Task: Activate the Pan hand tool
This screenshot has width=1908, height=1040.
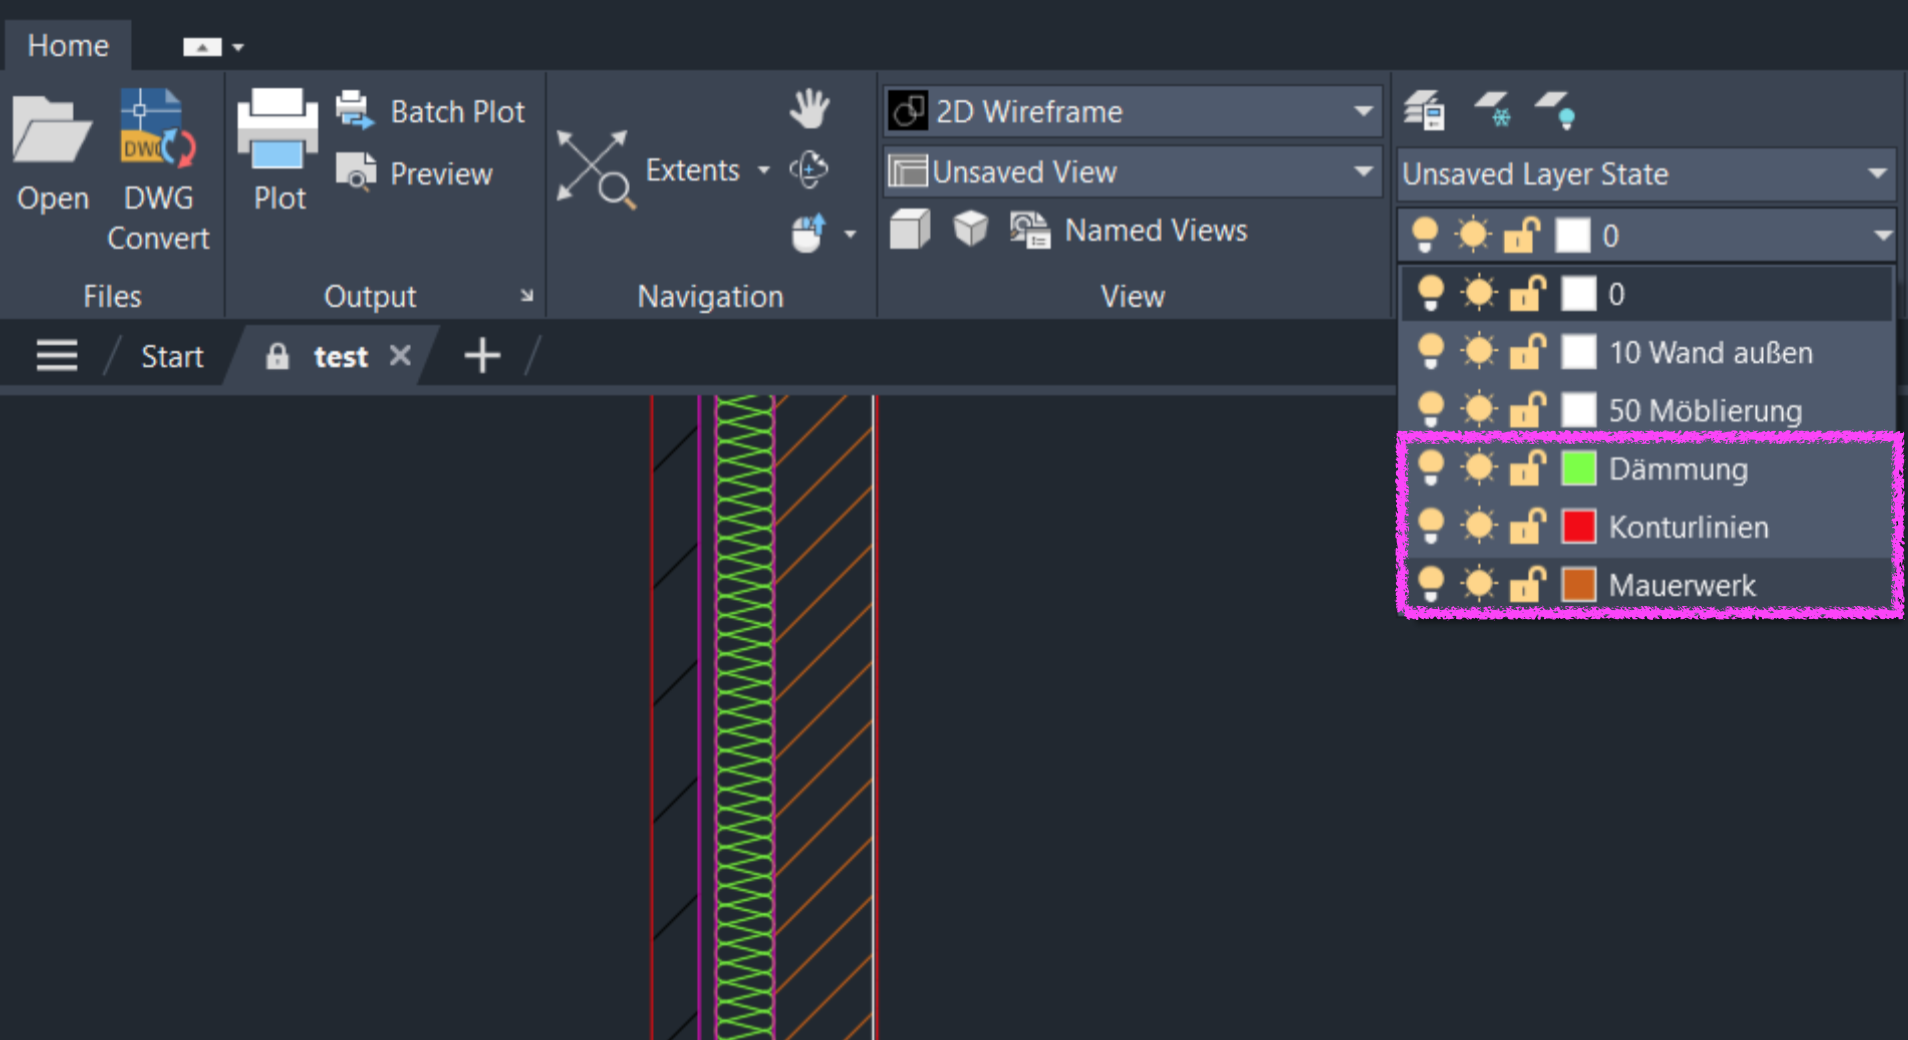Action: click(809, 108)
